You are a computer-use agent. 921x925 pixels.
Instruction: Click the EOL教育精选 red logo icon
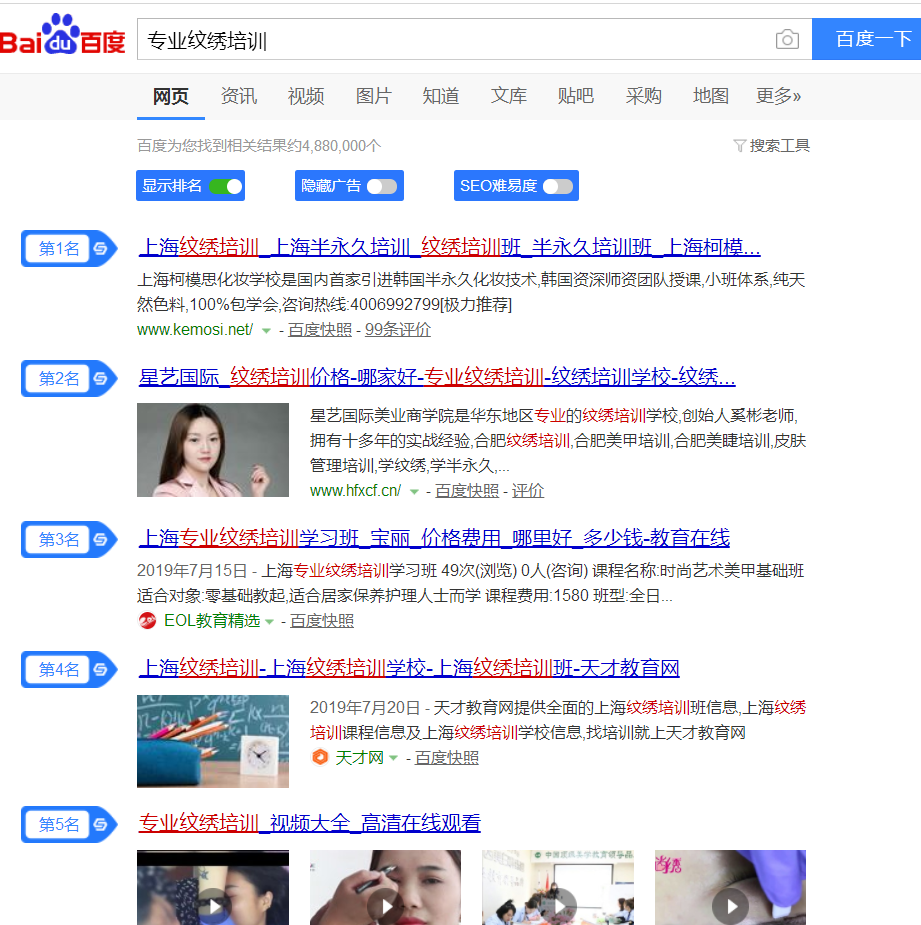tap(147, 621)
